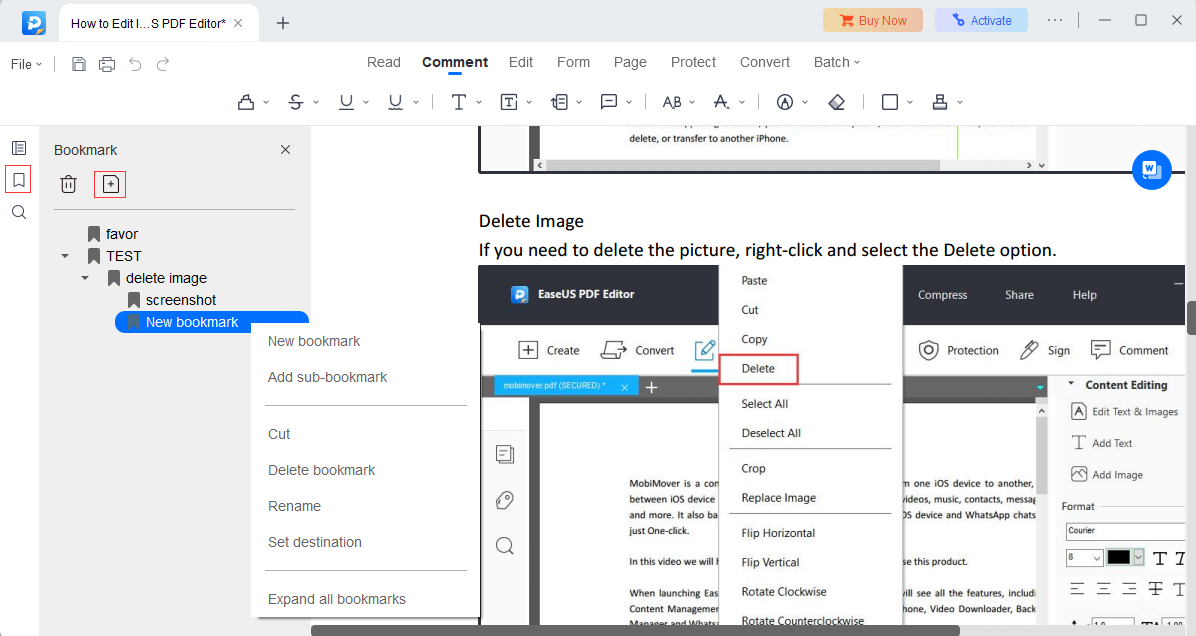This screenshot has height=636, width=1196.
Task: Select the squiggly underline tool
Action: 395,102
